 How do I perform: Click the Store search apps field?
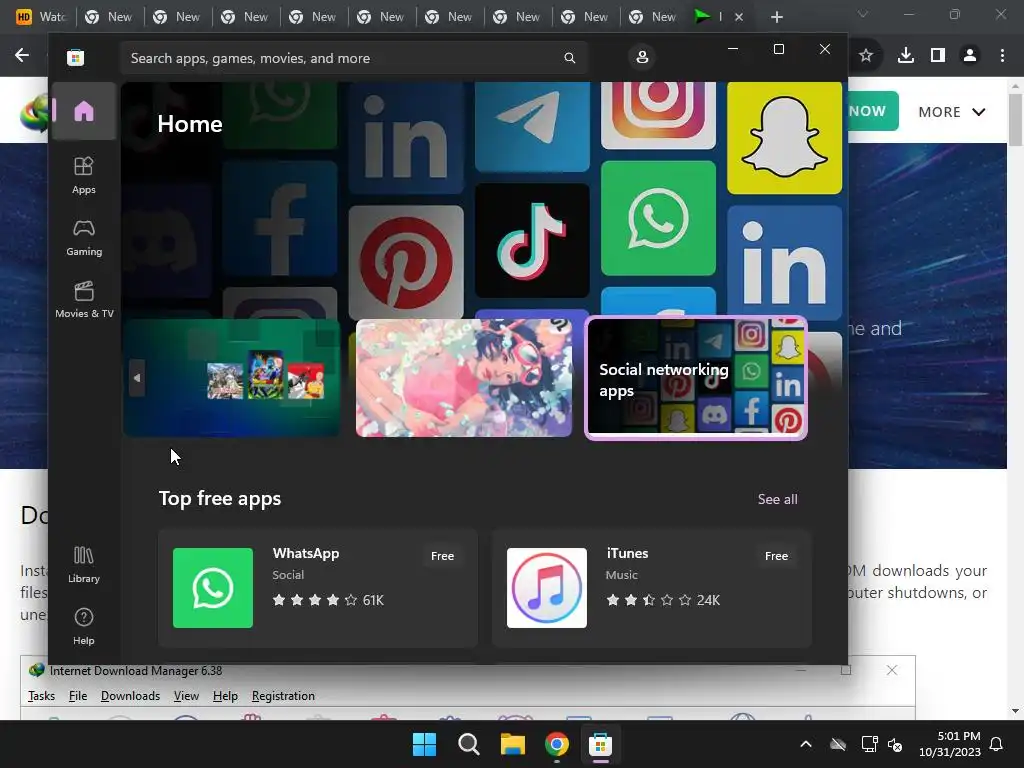point(353,58)
